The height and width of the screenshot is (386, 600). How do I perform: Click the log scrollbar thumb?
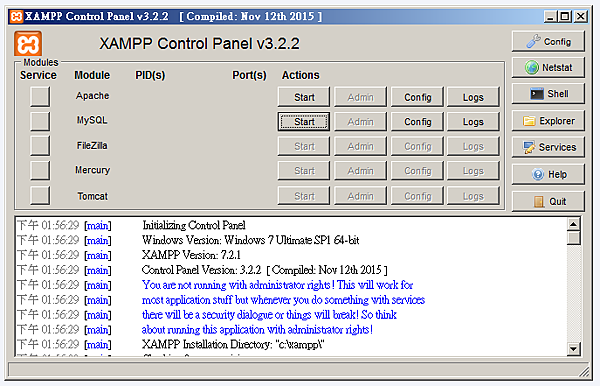click(x=573, y=238)
